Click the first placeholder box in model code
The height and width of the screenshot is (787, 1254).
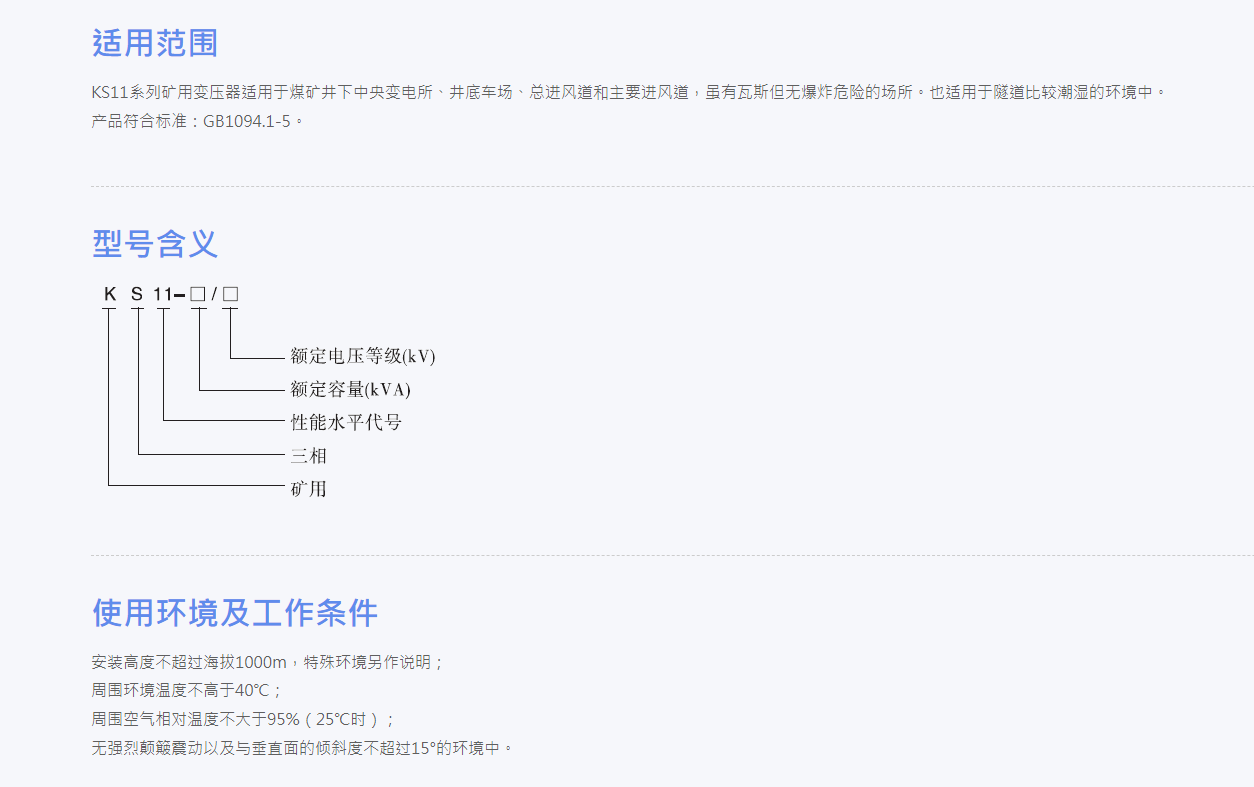point(198,294)
